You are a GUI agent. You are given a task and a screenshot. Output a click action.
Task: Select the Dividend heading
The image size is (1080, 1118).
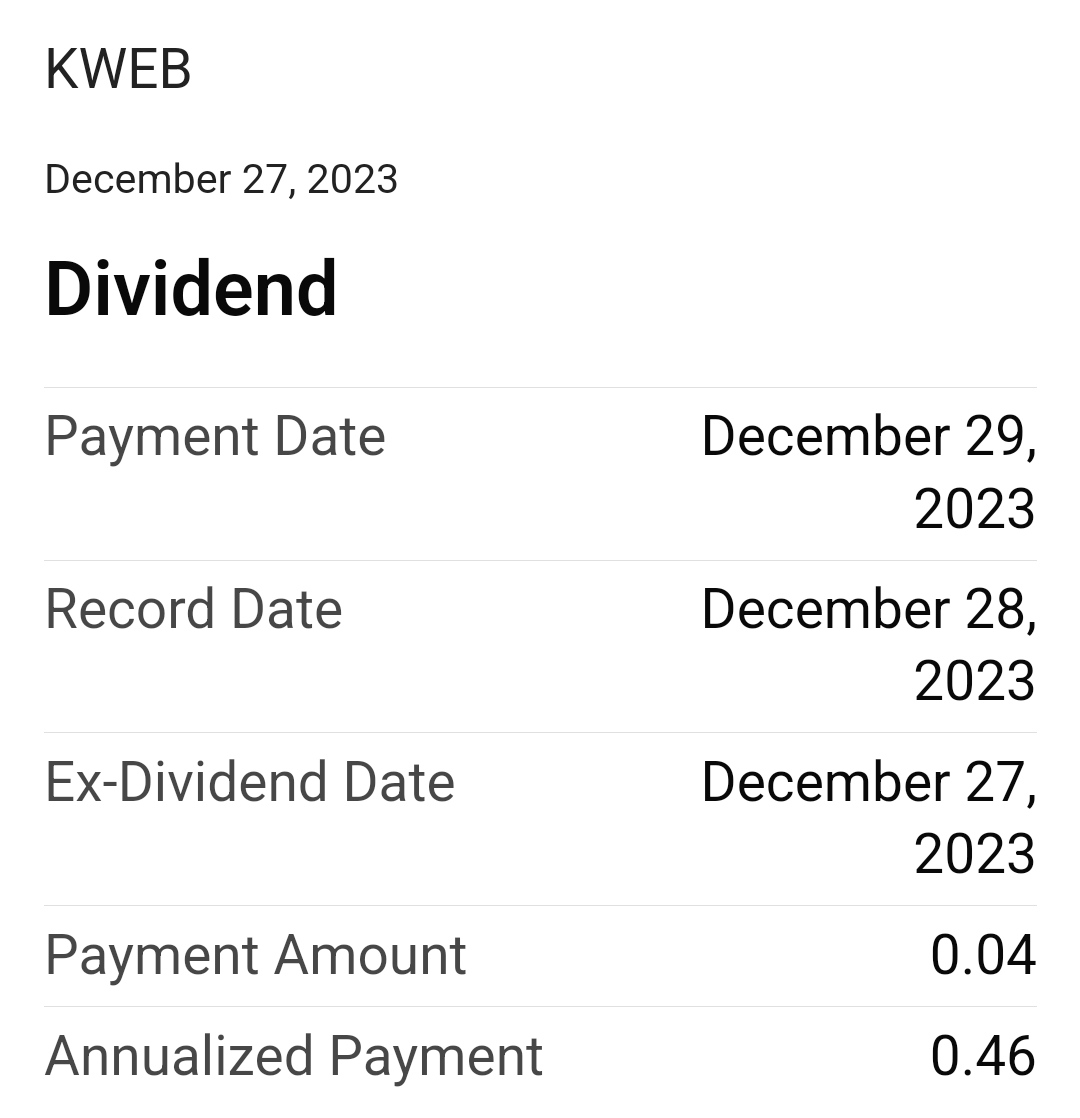pyautogui.click(x=191, y=289)
